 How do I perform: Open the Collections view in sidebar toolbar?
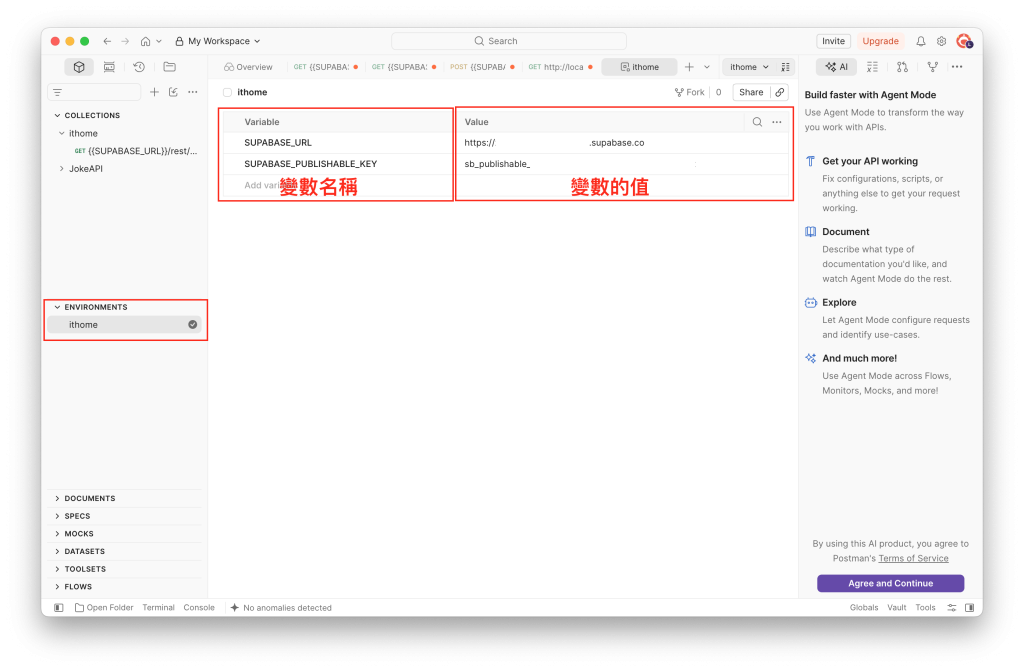coord(79,67)
